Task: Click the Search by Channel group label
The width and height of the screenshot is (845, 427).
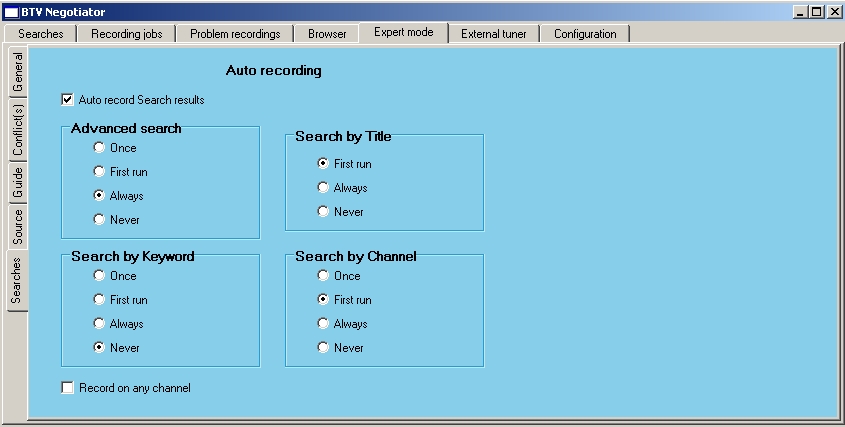Action: pos(356,257)
